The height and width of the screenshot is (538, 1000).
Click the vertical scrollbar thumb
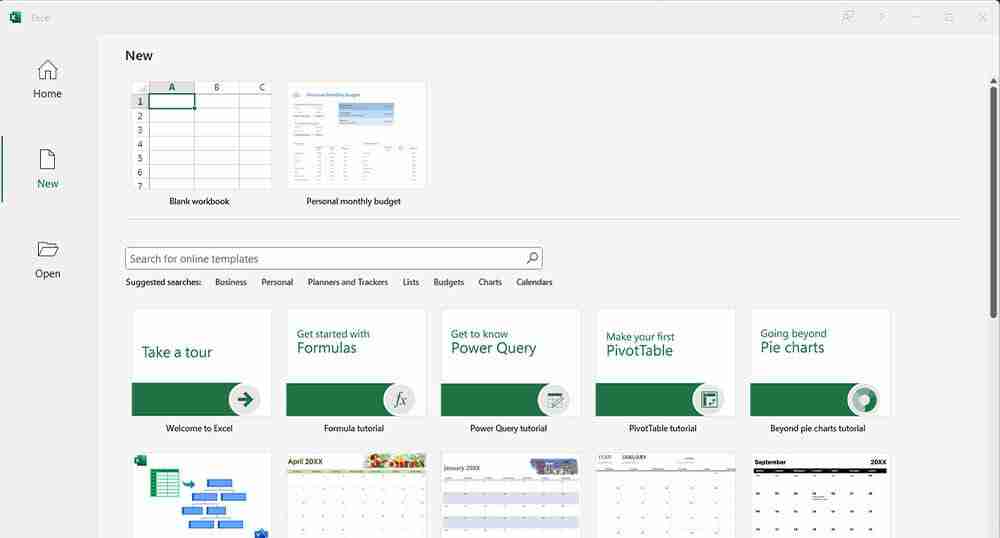(993, 201)
